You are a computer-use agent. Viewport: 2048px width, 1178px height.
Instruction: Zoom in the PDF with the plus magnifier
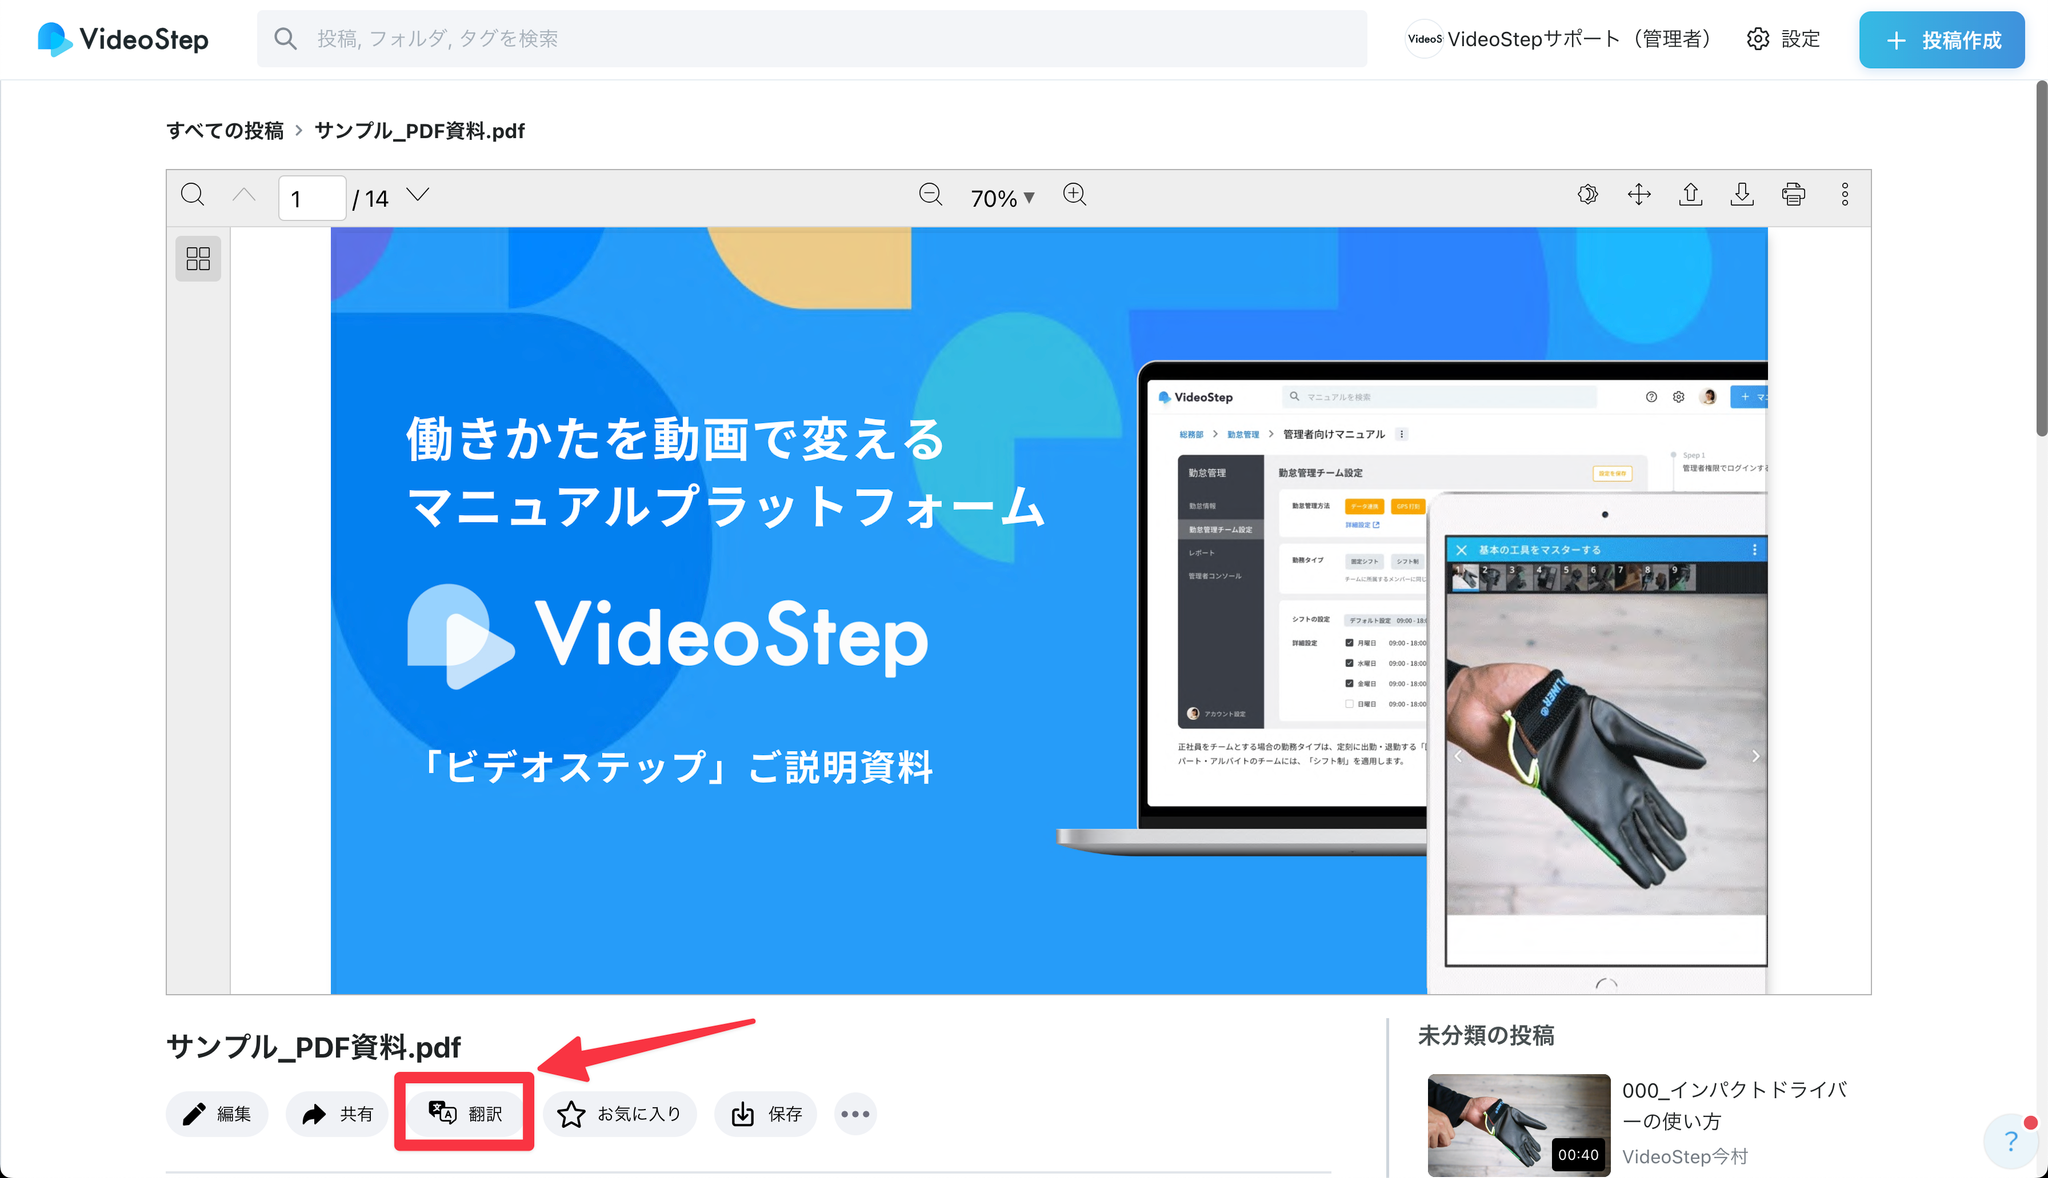tap(1075, 195)
